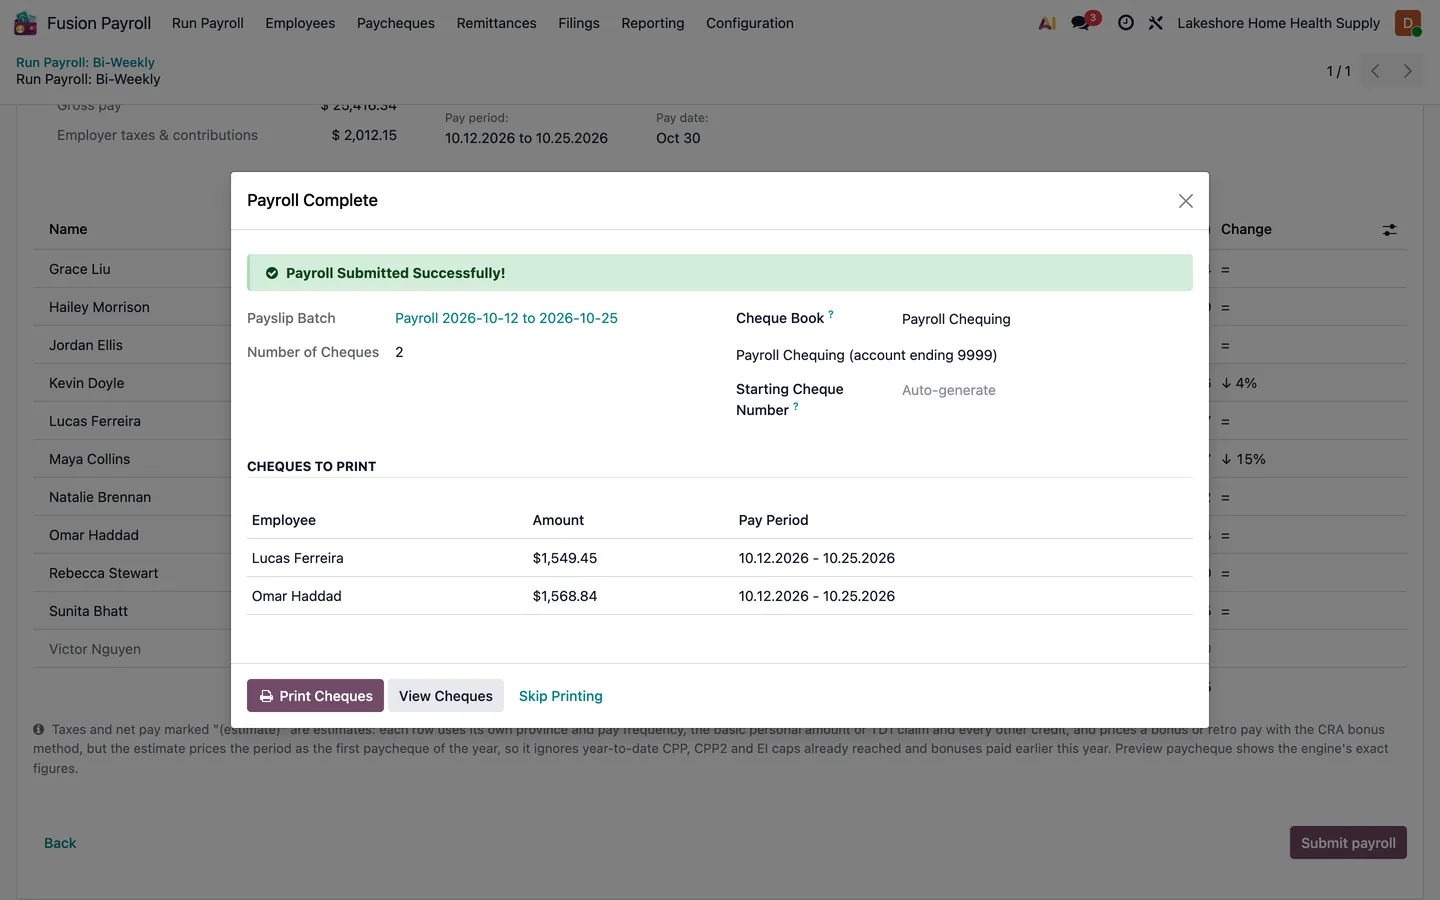Click the Submit payroll button
Image resolution: width=1440 pixels, height=900 pixels.
(1348, 843)
